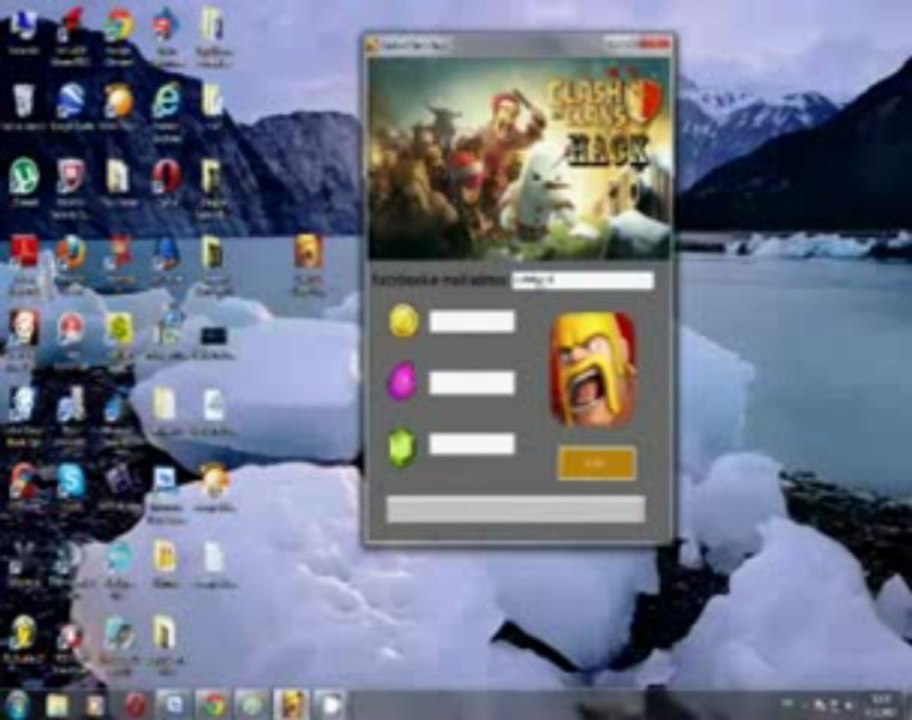
Task: Click the pink elixir drop icon
Action: pyautogui.click(x=402, y=382)
